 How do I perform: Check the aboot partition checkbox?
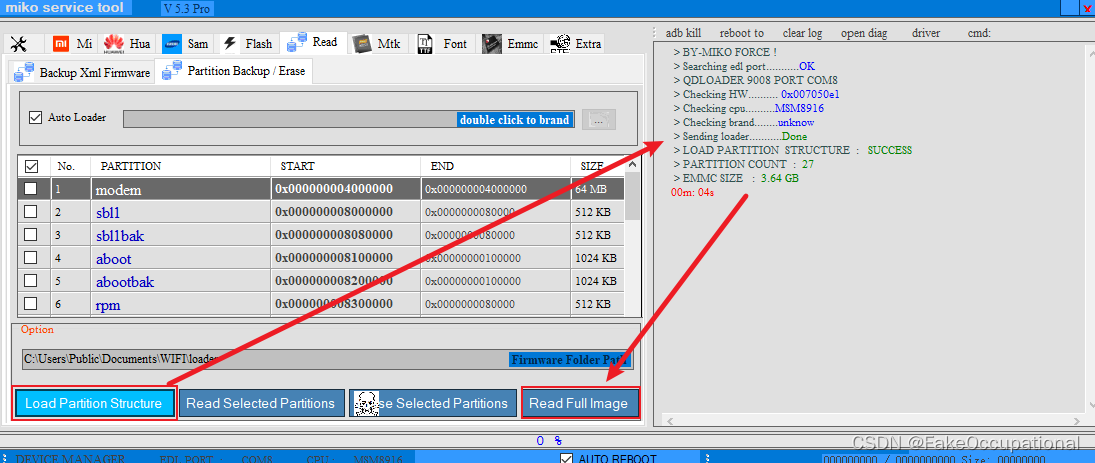point(31,258)
